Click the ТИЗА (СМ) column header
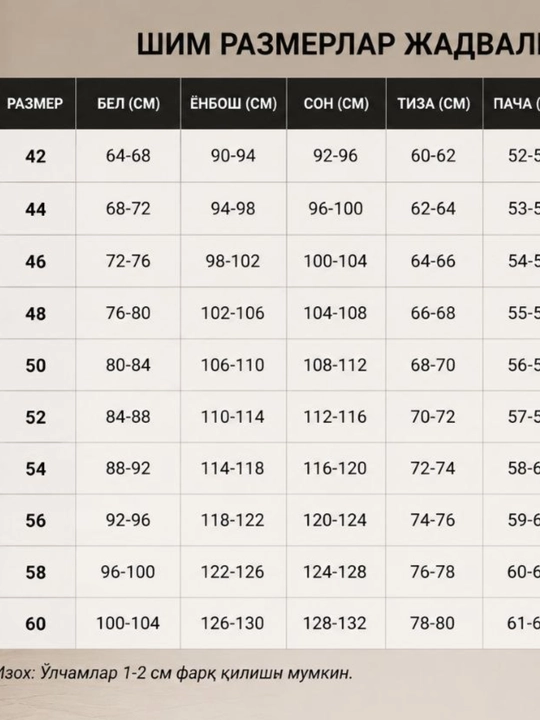This screenshot has height=720, width=540. [434, 103]
